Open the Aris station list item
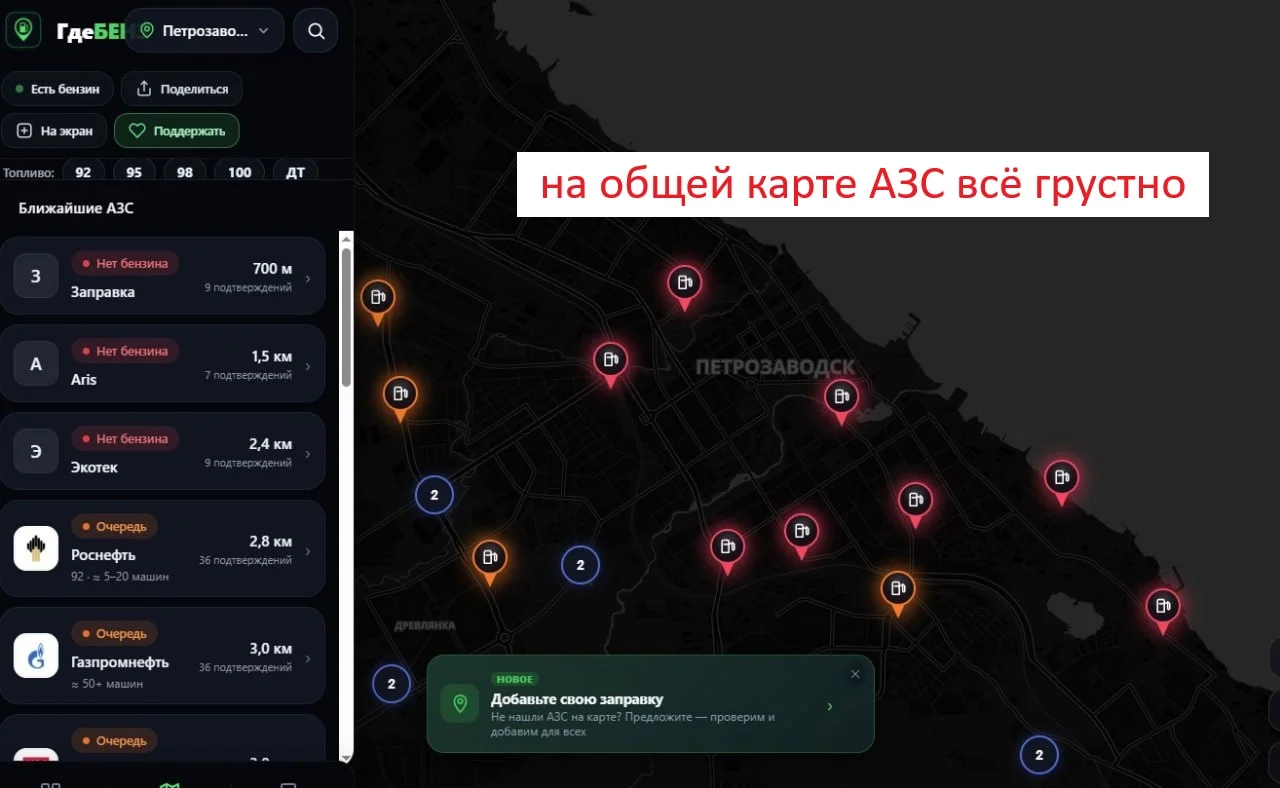1280x788 pixels. tap(163, 364)
